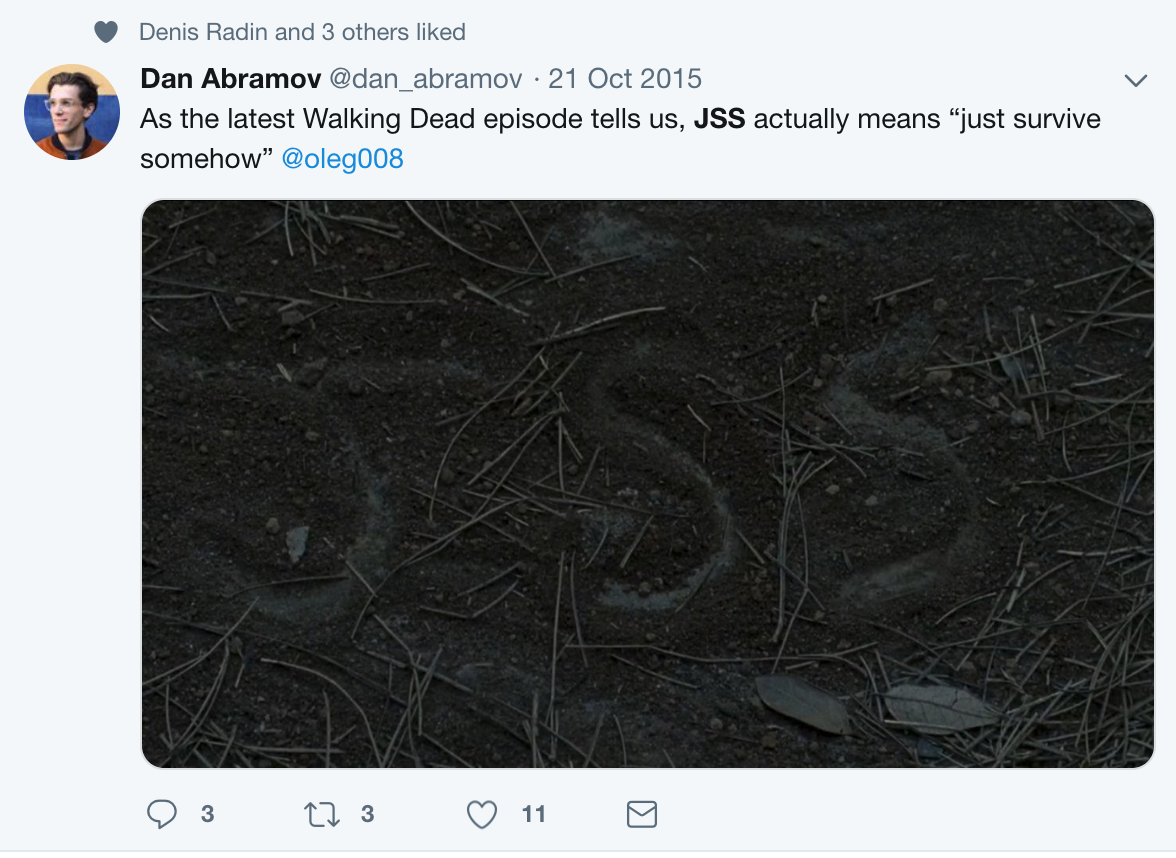Screen dimensions: 1176x858
Task: Open the tweet permalink dated 21 Oct 2015
Action: click(625, 79)
